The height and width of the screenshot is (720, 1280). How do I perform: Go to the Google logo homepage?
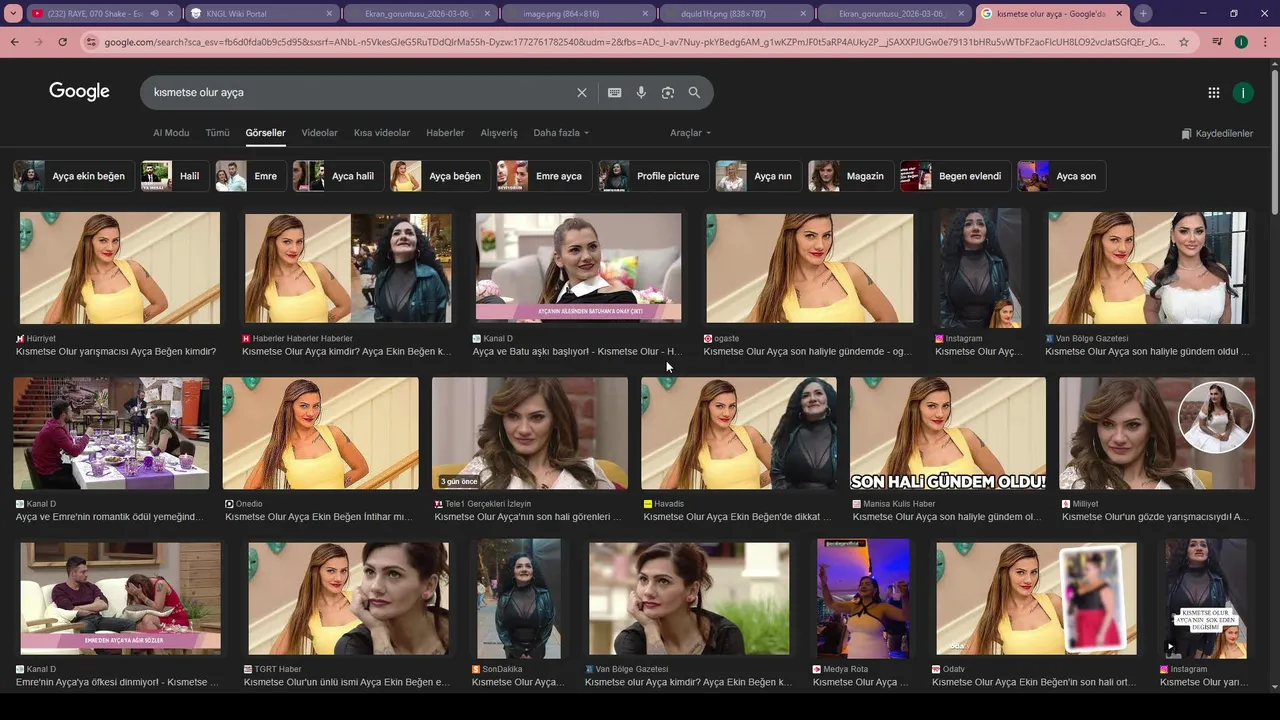coord(79,92)
